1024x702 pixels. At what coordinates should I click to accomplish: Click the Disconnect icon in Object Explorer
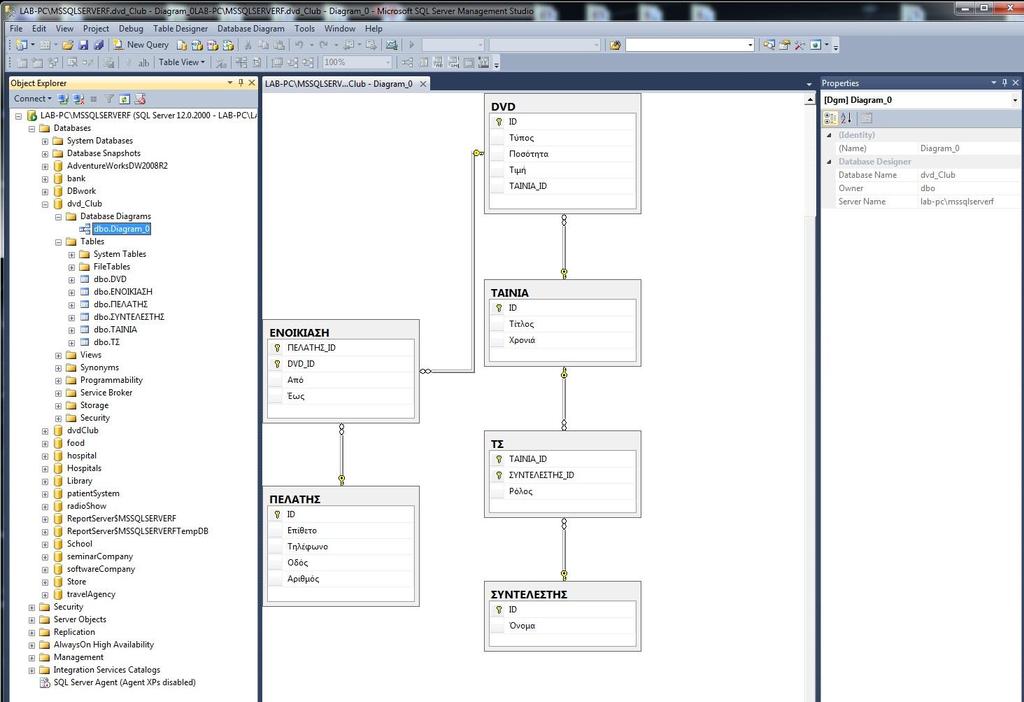78,99
